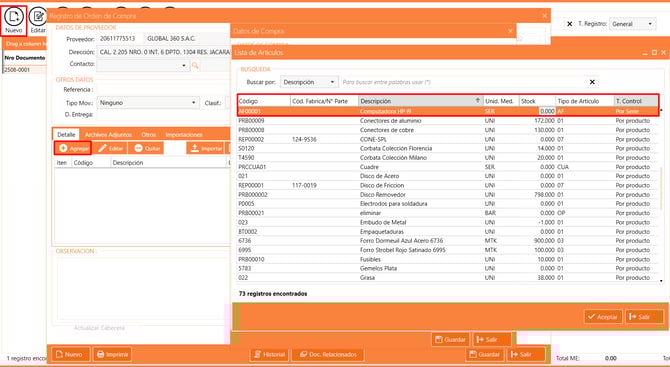Viewport: 670px width, 367px height.
Task: Select the Forro Strobel Rojo Satinado 6995 row
Action: point(447,250)
